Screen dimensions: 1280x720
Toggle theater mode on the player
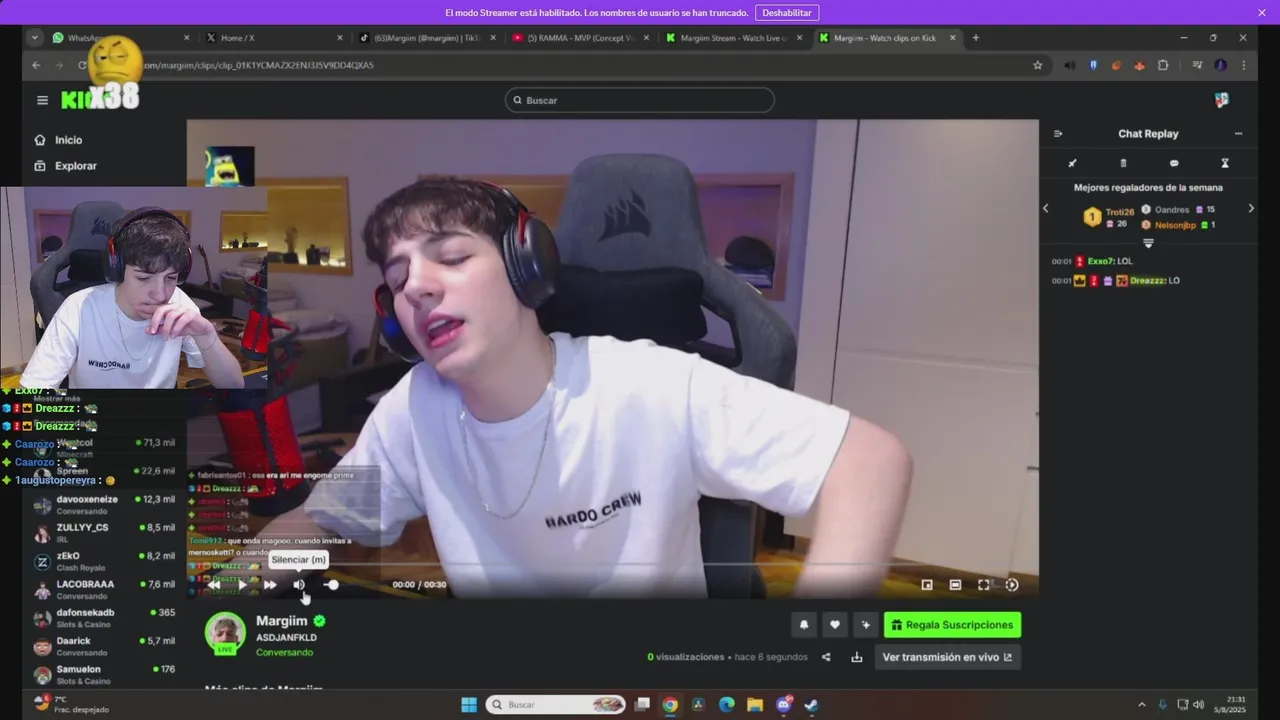[955, 585]
